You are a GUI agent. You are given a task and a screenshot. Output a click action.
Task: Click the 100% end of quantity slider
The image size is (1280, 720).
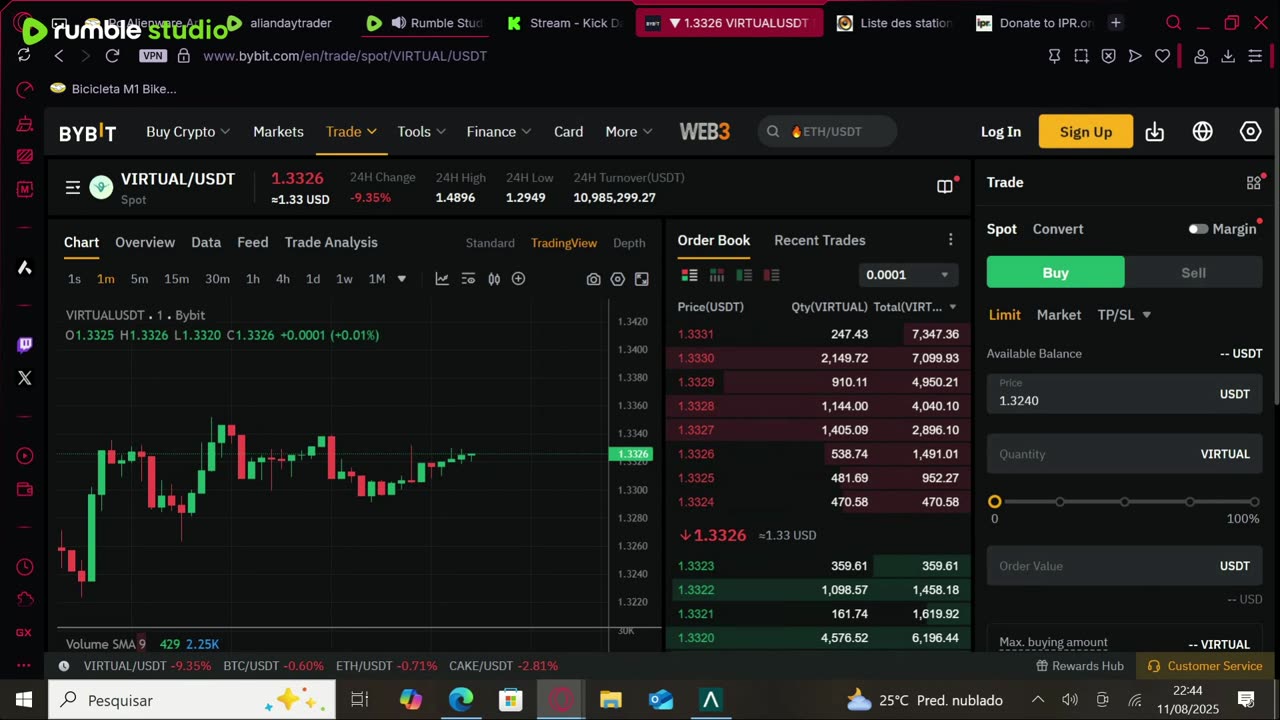[1255, 502]
